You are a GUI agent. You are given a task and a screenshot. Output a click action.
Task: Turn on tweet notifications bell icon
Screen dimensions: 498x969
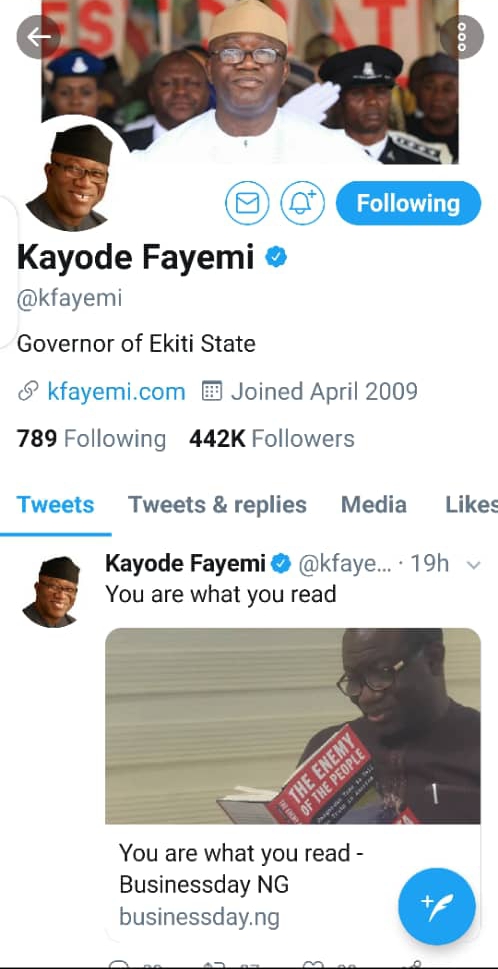(x=303, y=203)
